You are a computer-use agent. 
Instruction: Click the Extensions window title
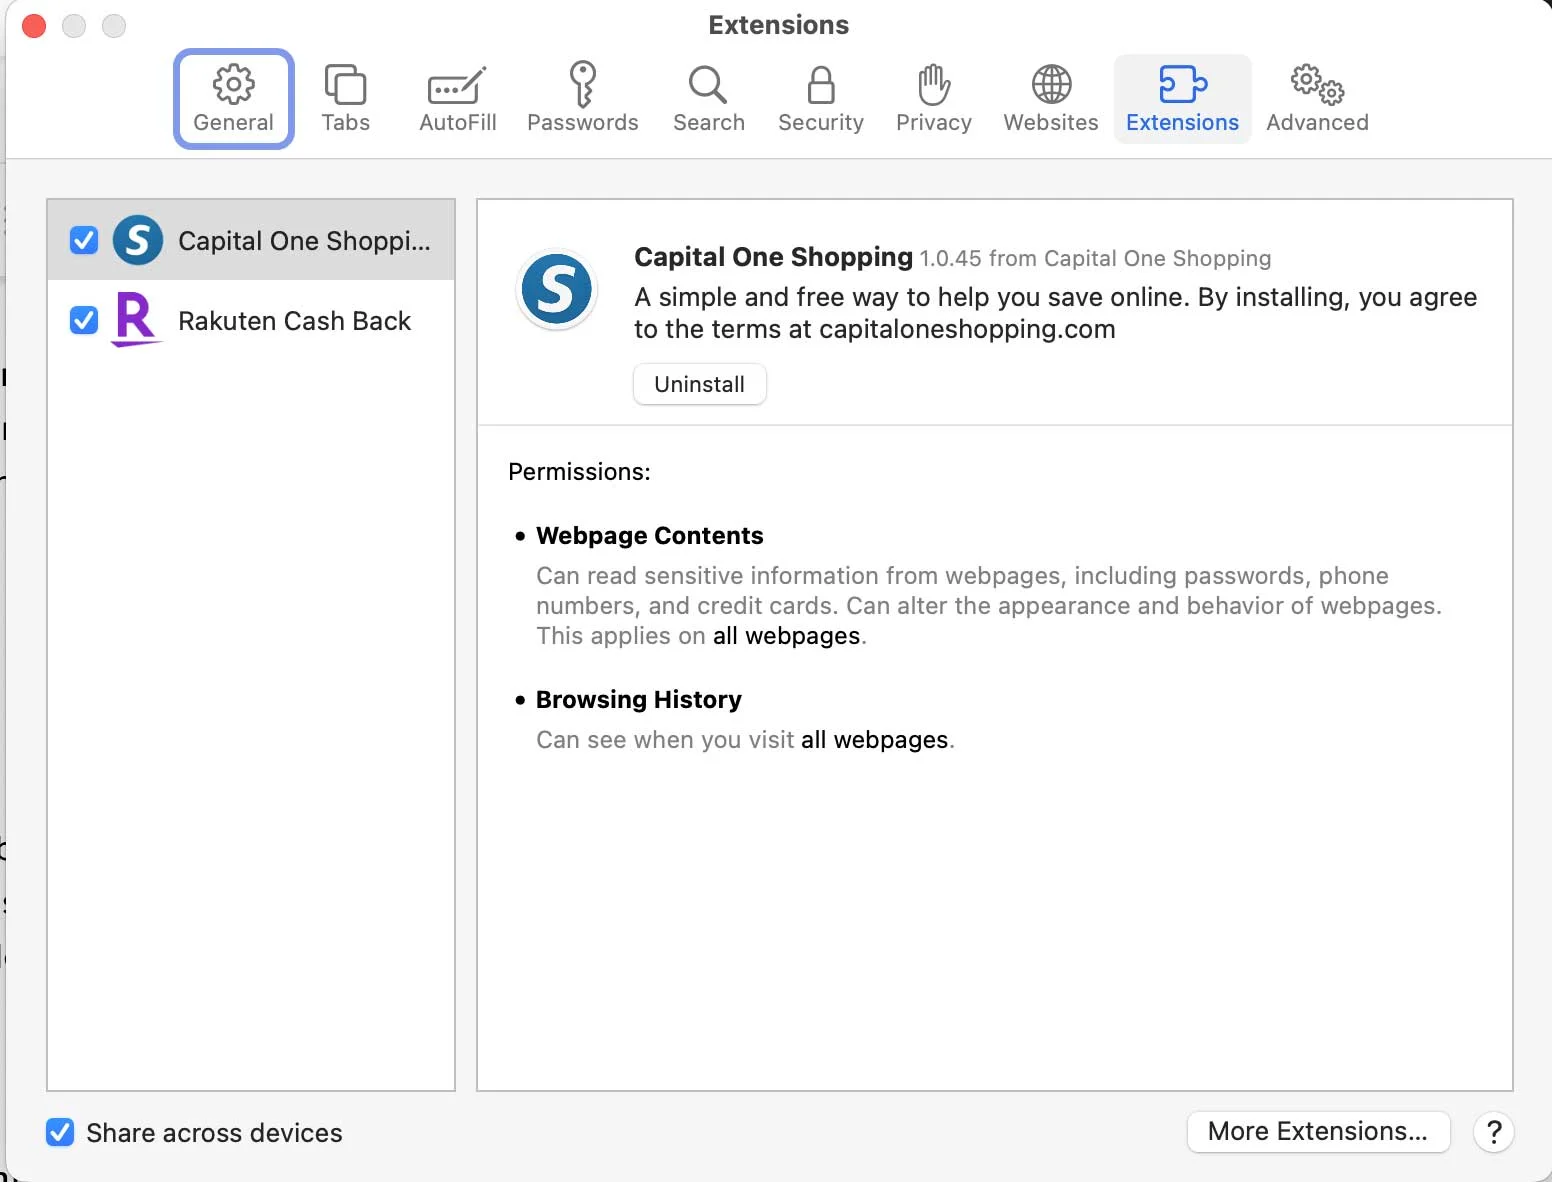[778, 25]
